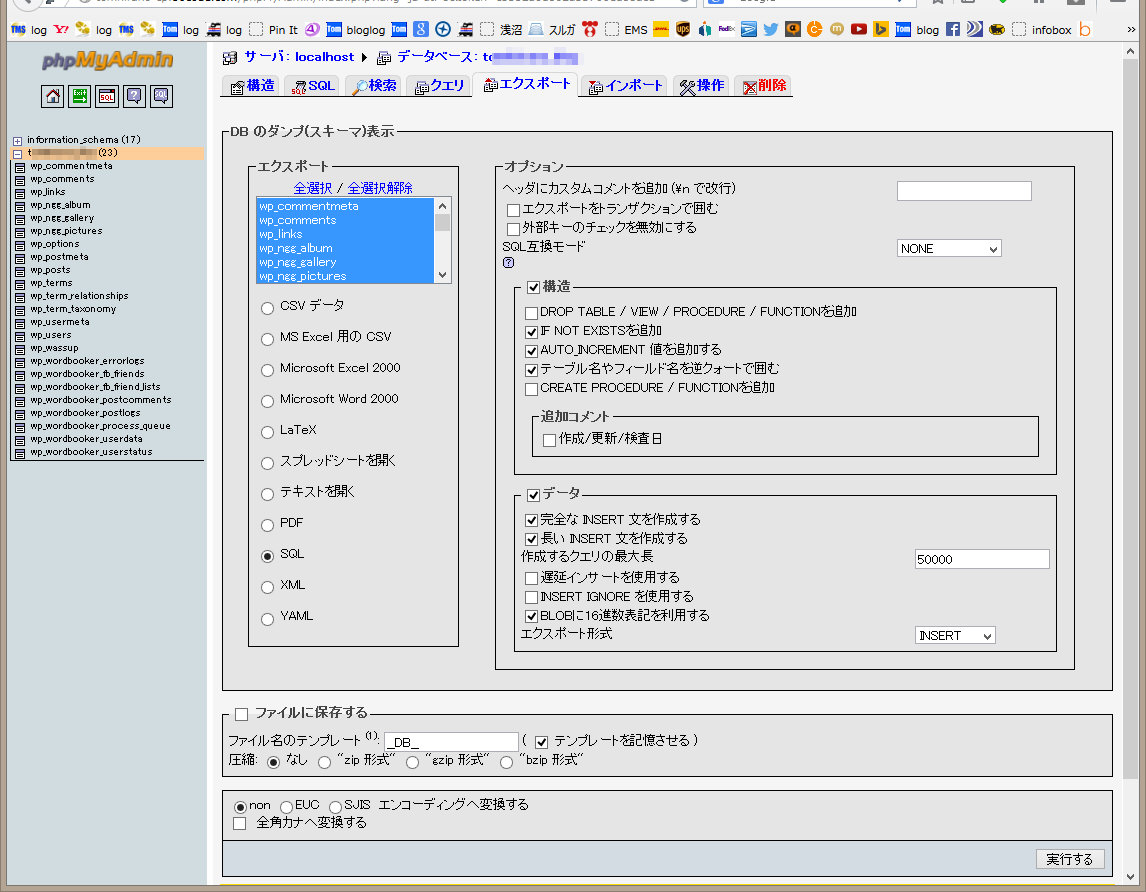Viewport: 1146px width, 892px height.
Task: Click the 全選択解除 link
Action: pos(380,188)
